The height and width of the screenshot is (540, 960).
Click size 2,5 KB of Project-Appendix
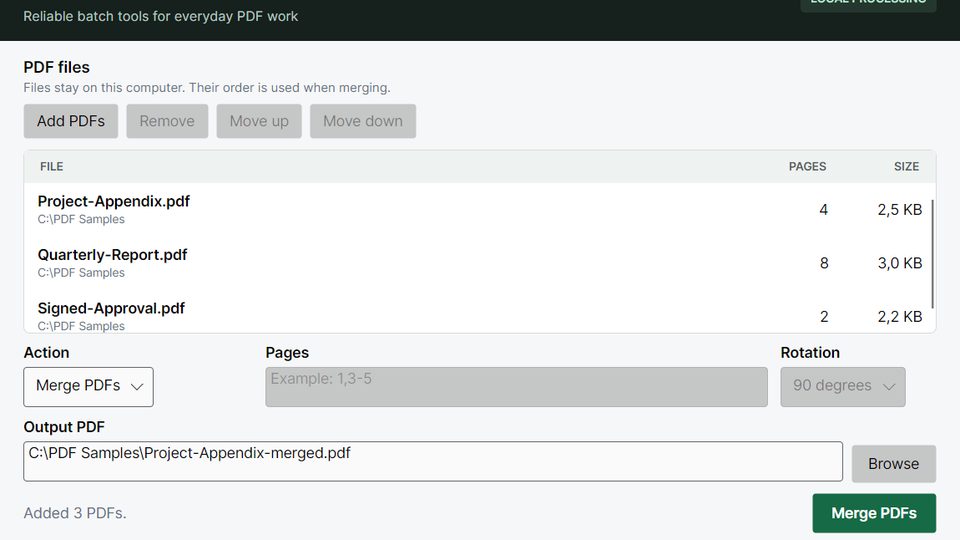899,210
